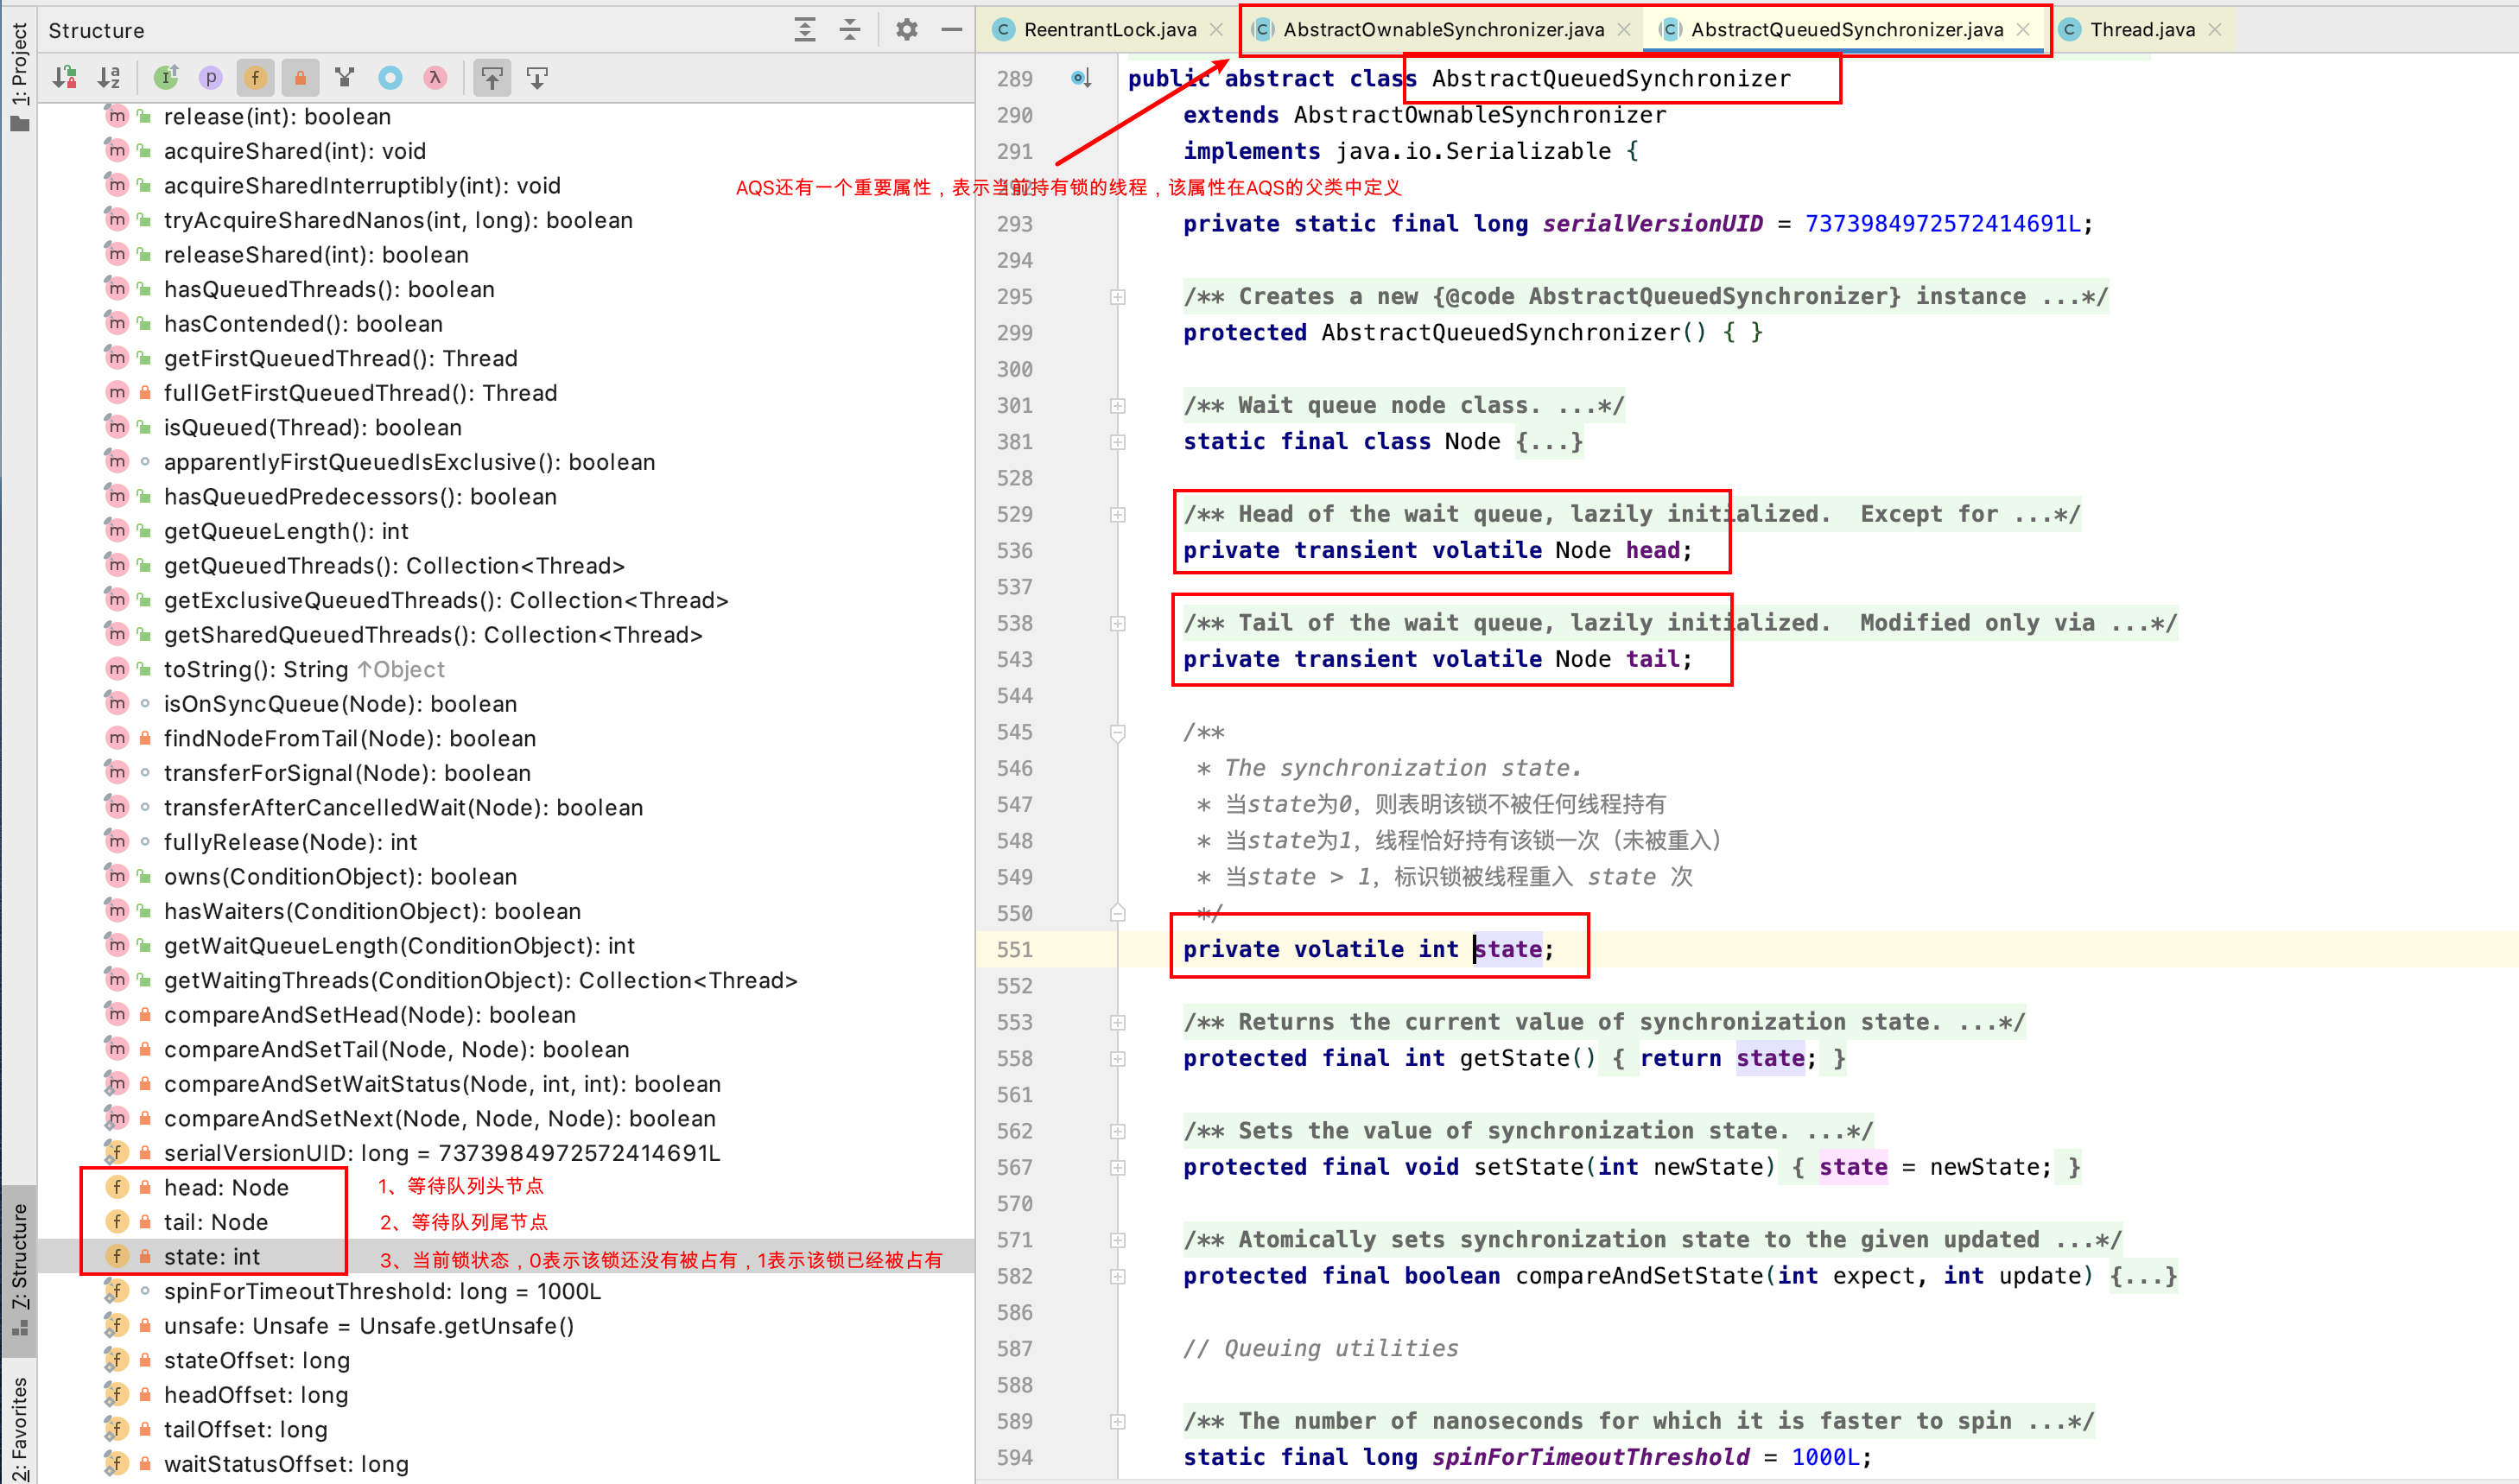This screenshot has height=1484, width=2519.
Task: Open Structure panel settings gear
Action: coord(906,30)
